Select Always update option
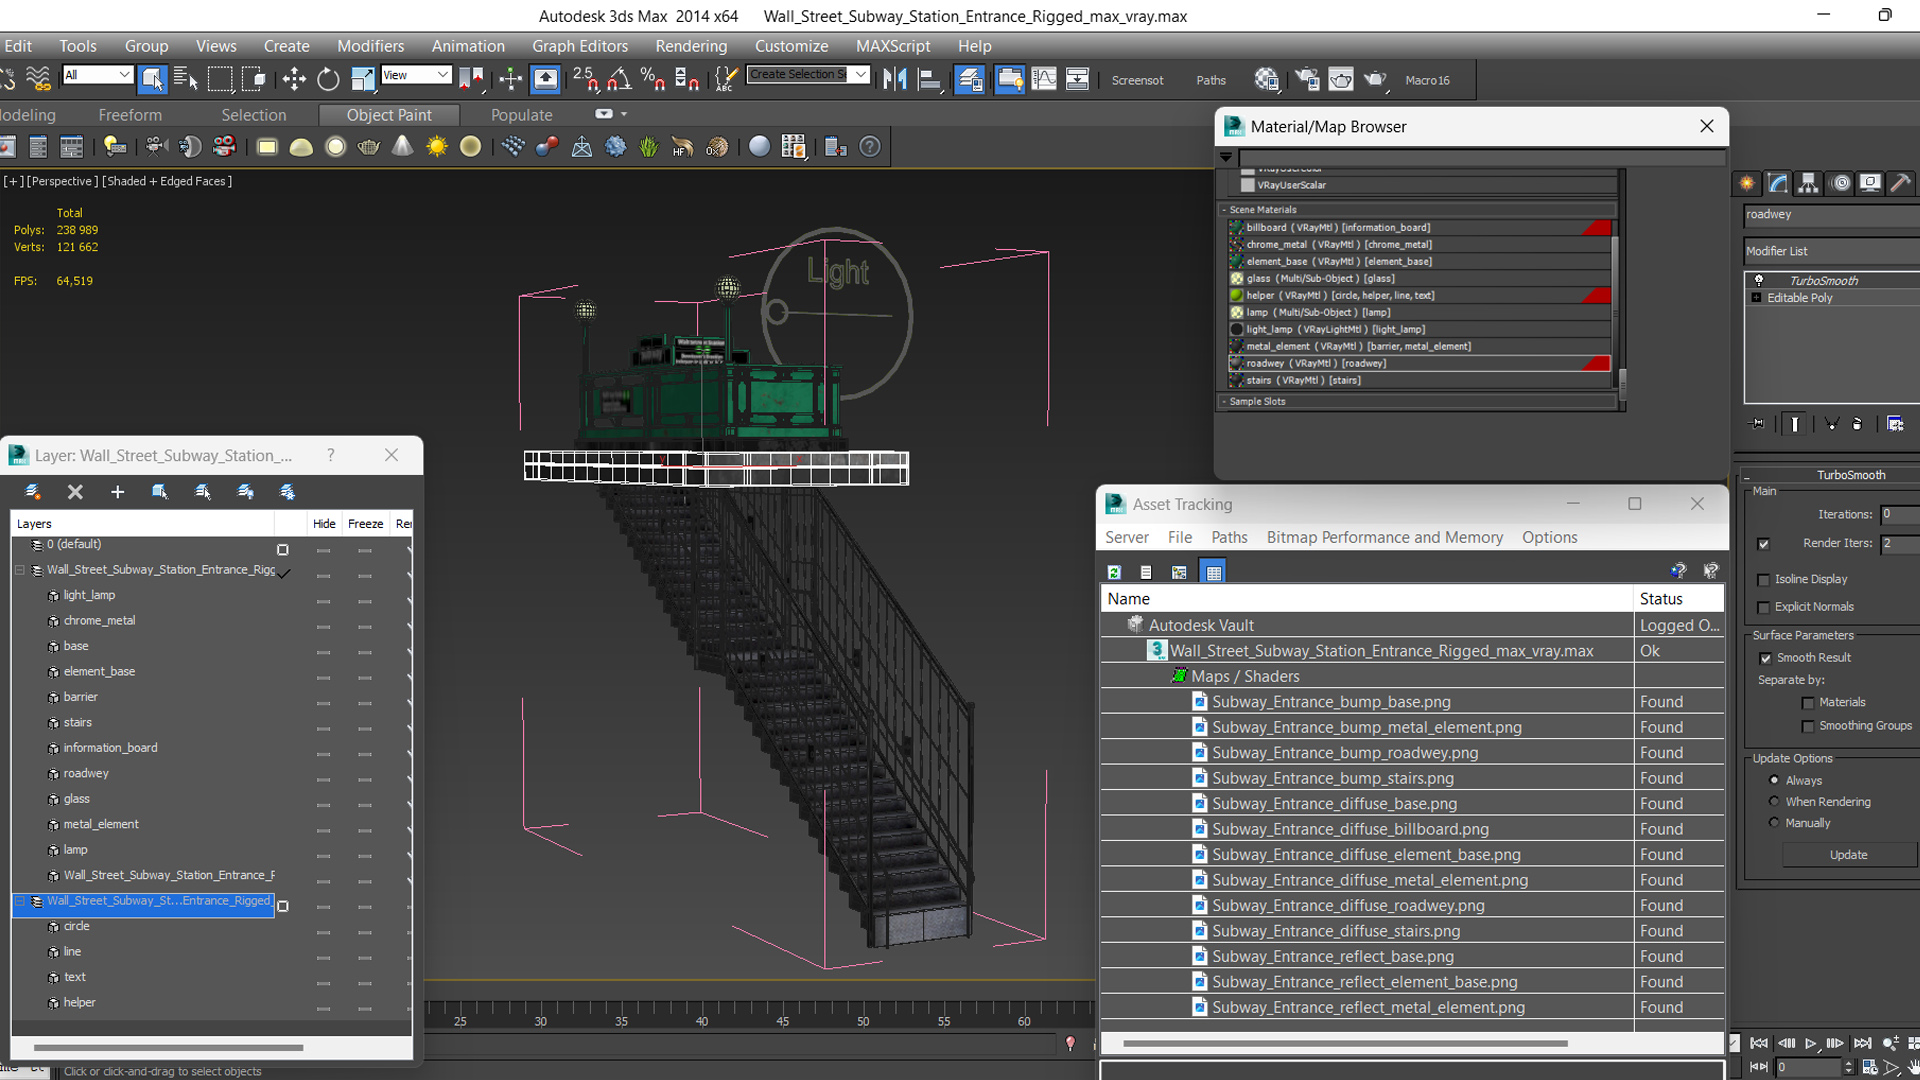Image resolution: width=1920 pixels, height=1080 pixels. coord(1774,780)
